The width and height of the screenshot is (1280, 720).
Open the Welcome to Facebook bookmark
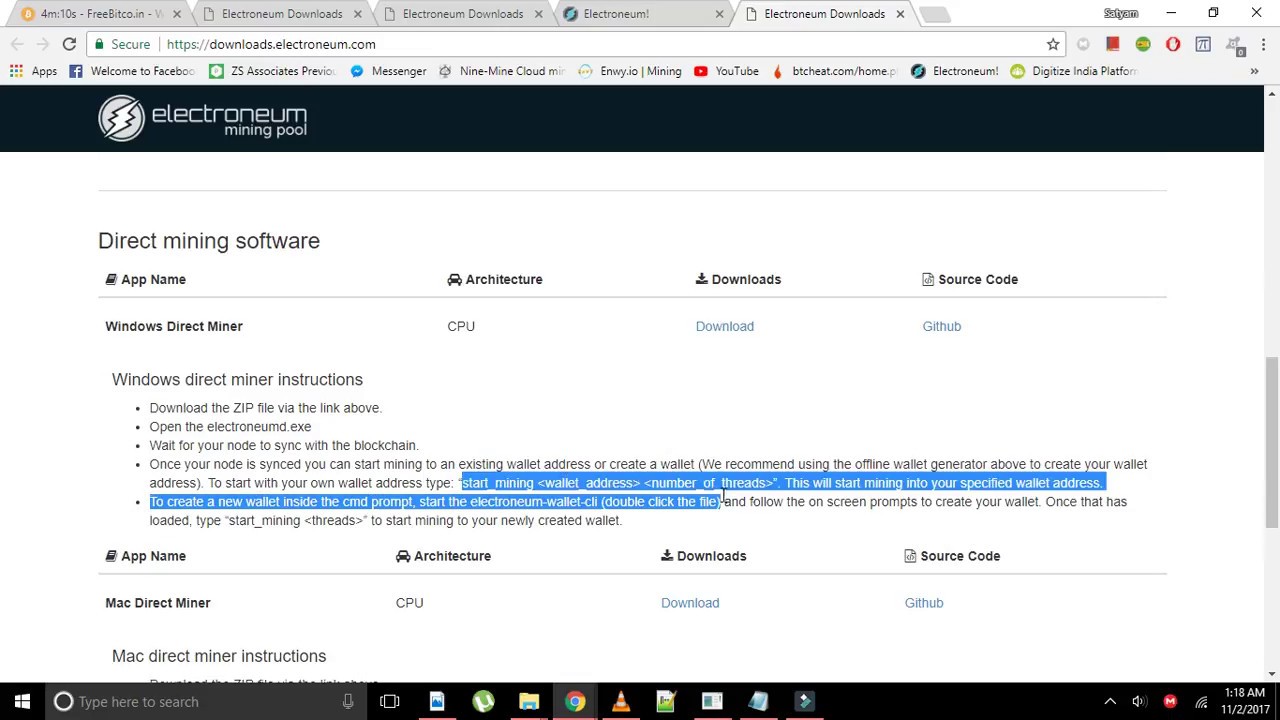[x=133, y=71]
